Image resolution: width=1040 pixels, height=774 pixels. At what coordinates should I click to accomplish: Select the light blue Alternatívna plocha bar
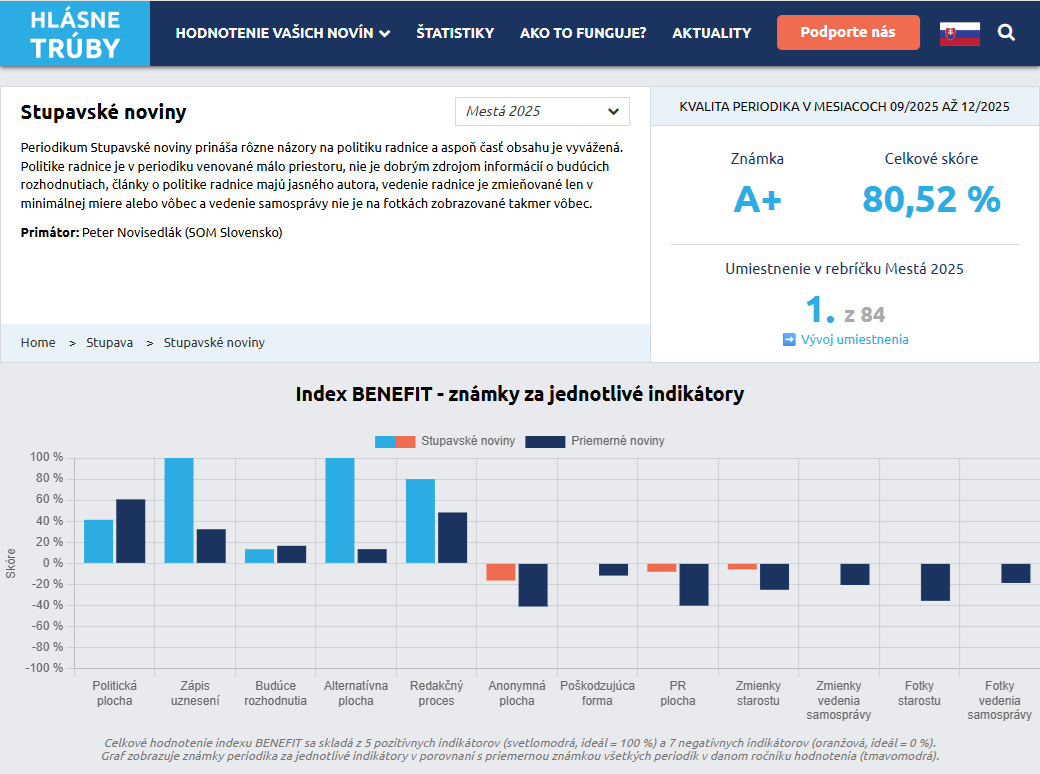340,510
